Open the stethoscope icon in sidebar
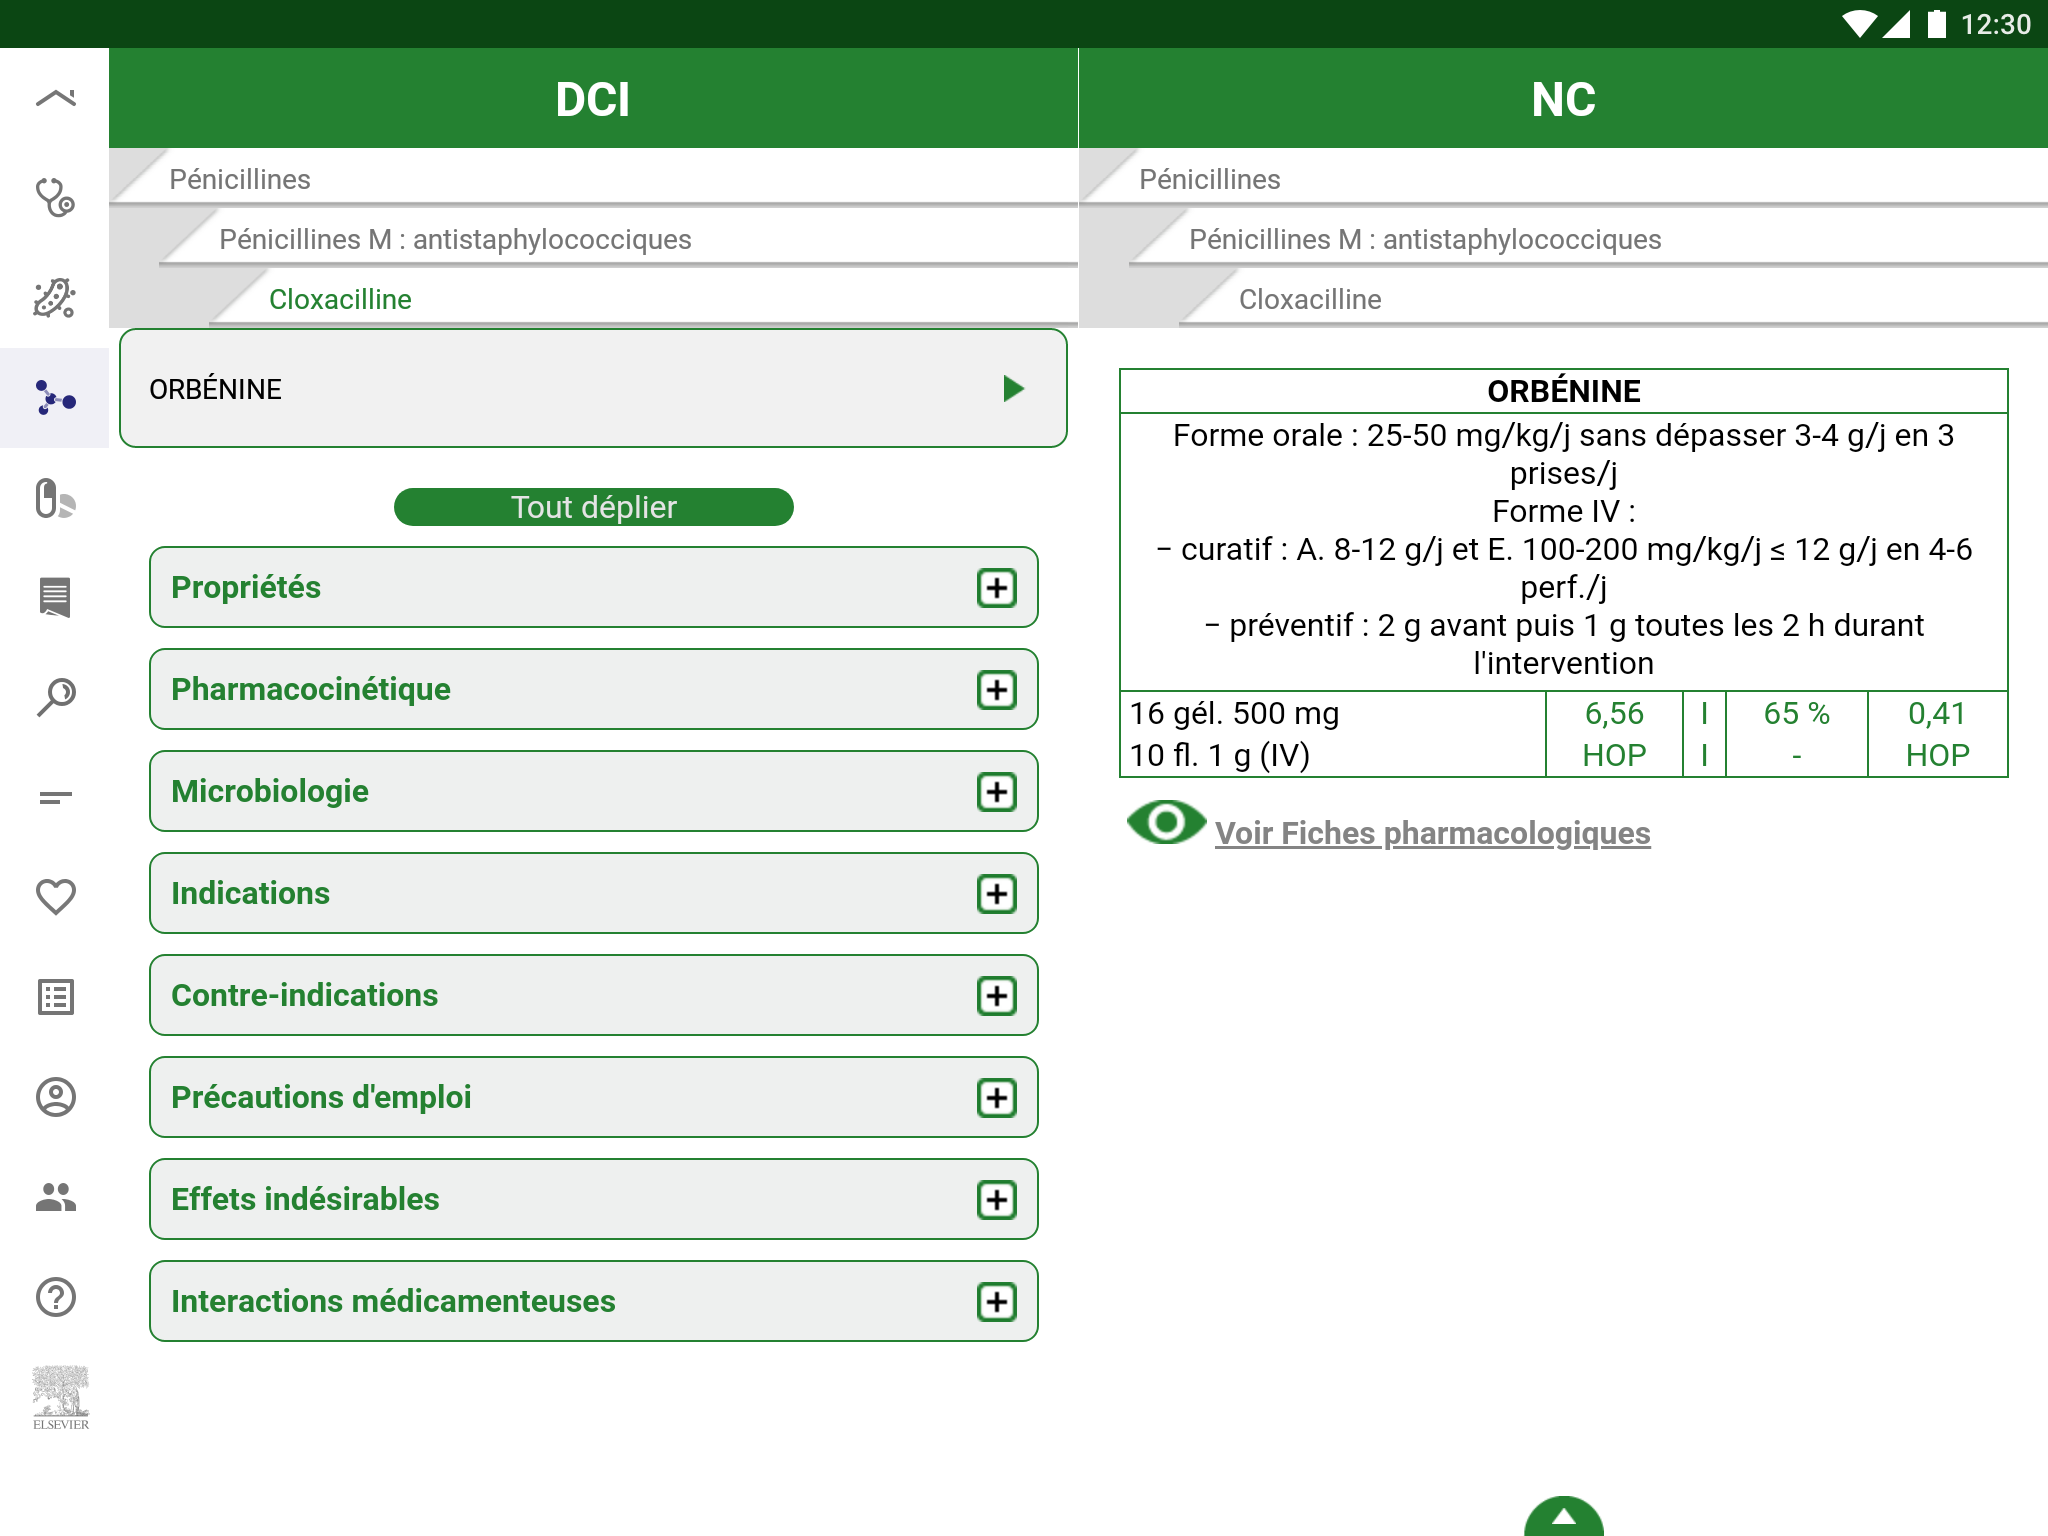2048x1536 pixels. pyautogui.click(x=55, y=198)
